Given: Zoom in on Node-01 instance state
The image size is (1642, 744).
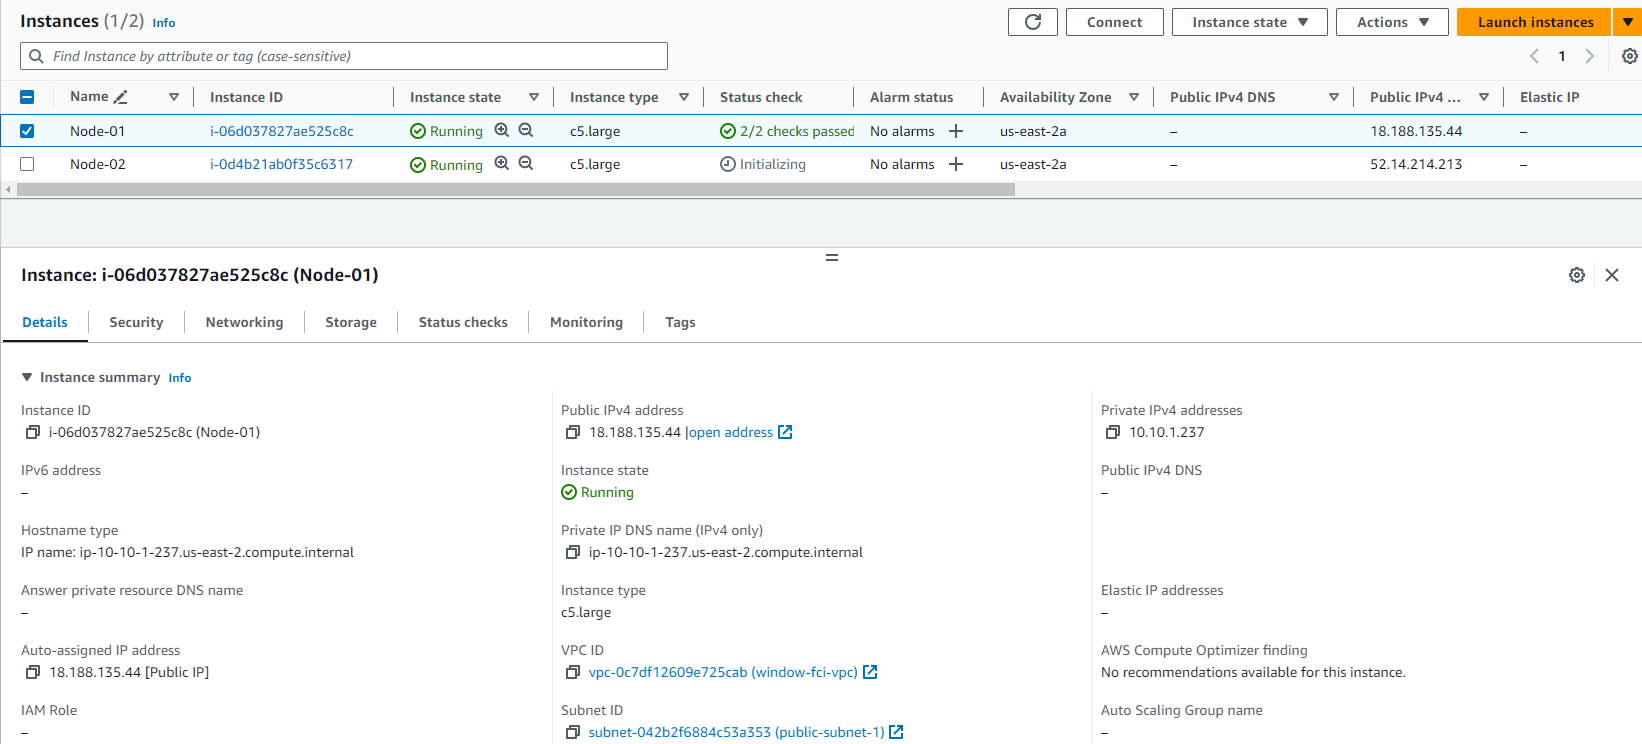Looking at the screenshot, I should tap(502, 130).
